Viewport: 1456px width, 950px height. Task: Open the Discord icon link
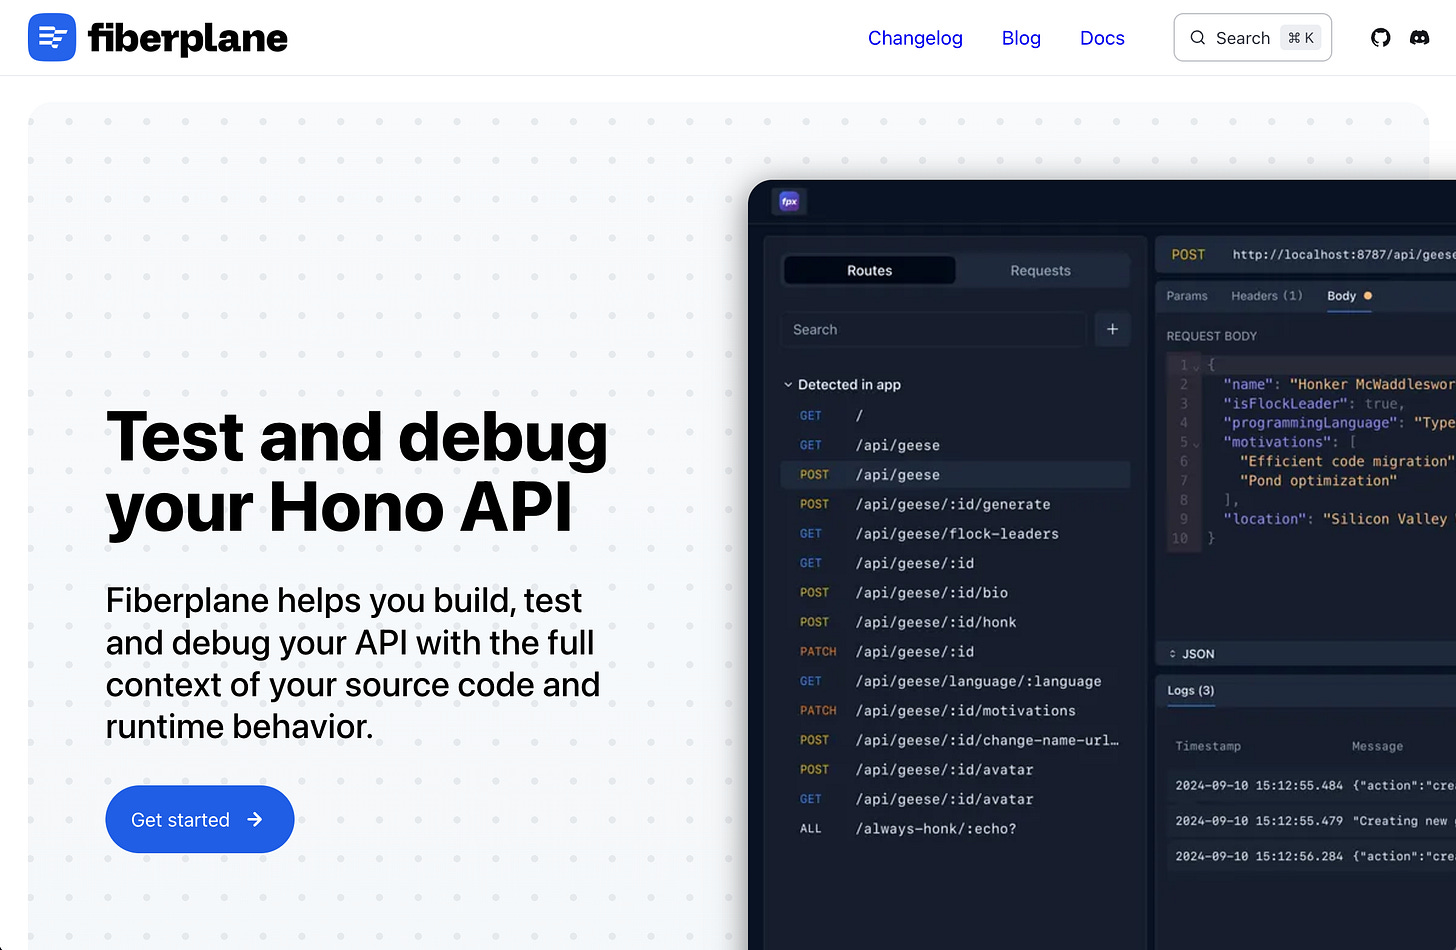pos(1419,38)
